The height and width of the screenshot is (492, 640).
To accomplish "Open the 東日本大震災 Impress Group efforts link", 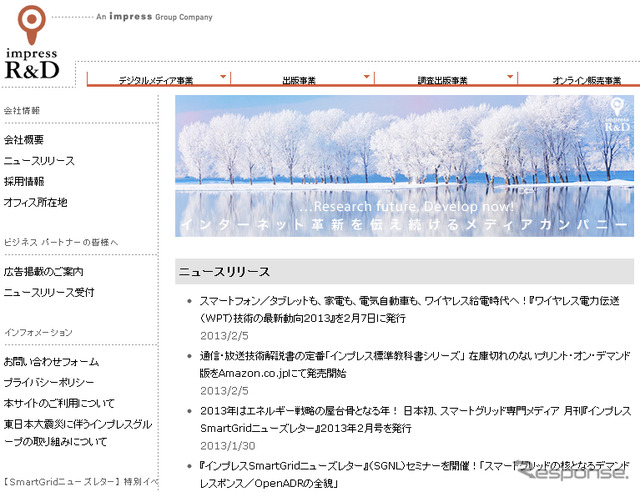I will (78, 433).
